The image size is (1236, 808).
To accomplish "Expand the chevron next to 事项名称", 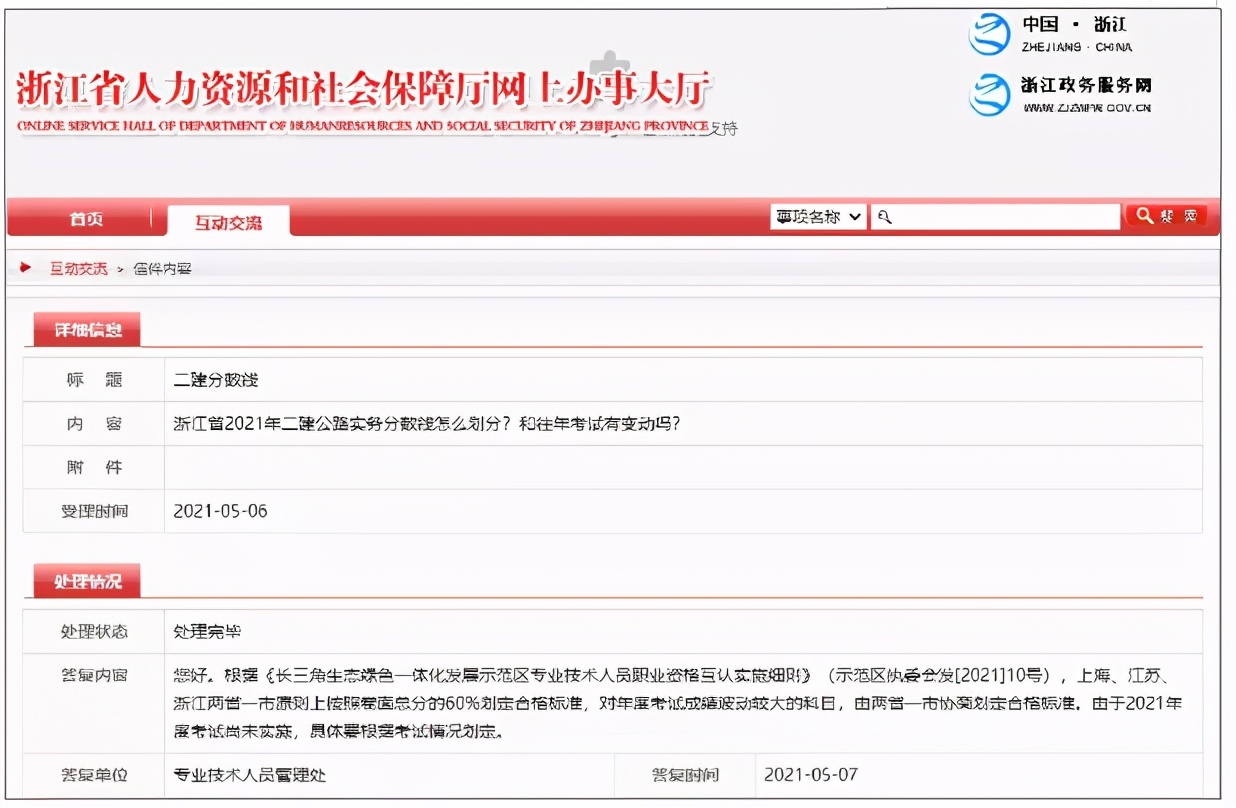I will click(855, 215).
